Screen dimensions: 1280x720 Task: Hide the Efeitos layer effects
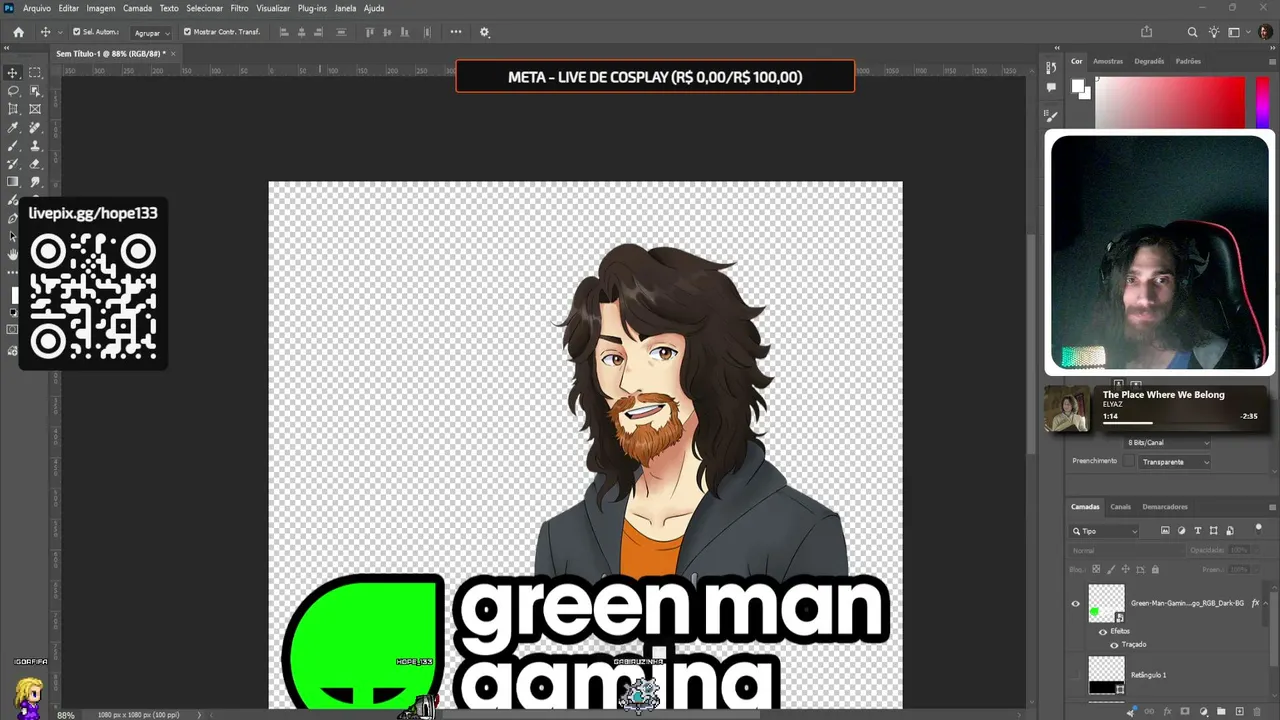tap(1103, 632)
